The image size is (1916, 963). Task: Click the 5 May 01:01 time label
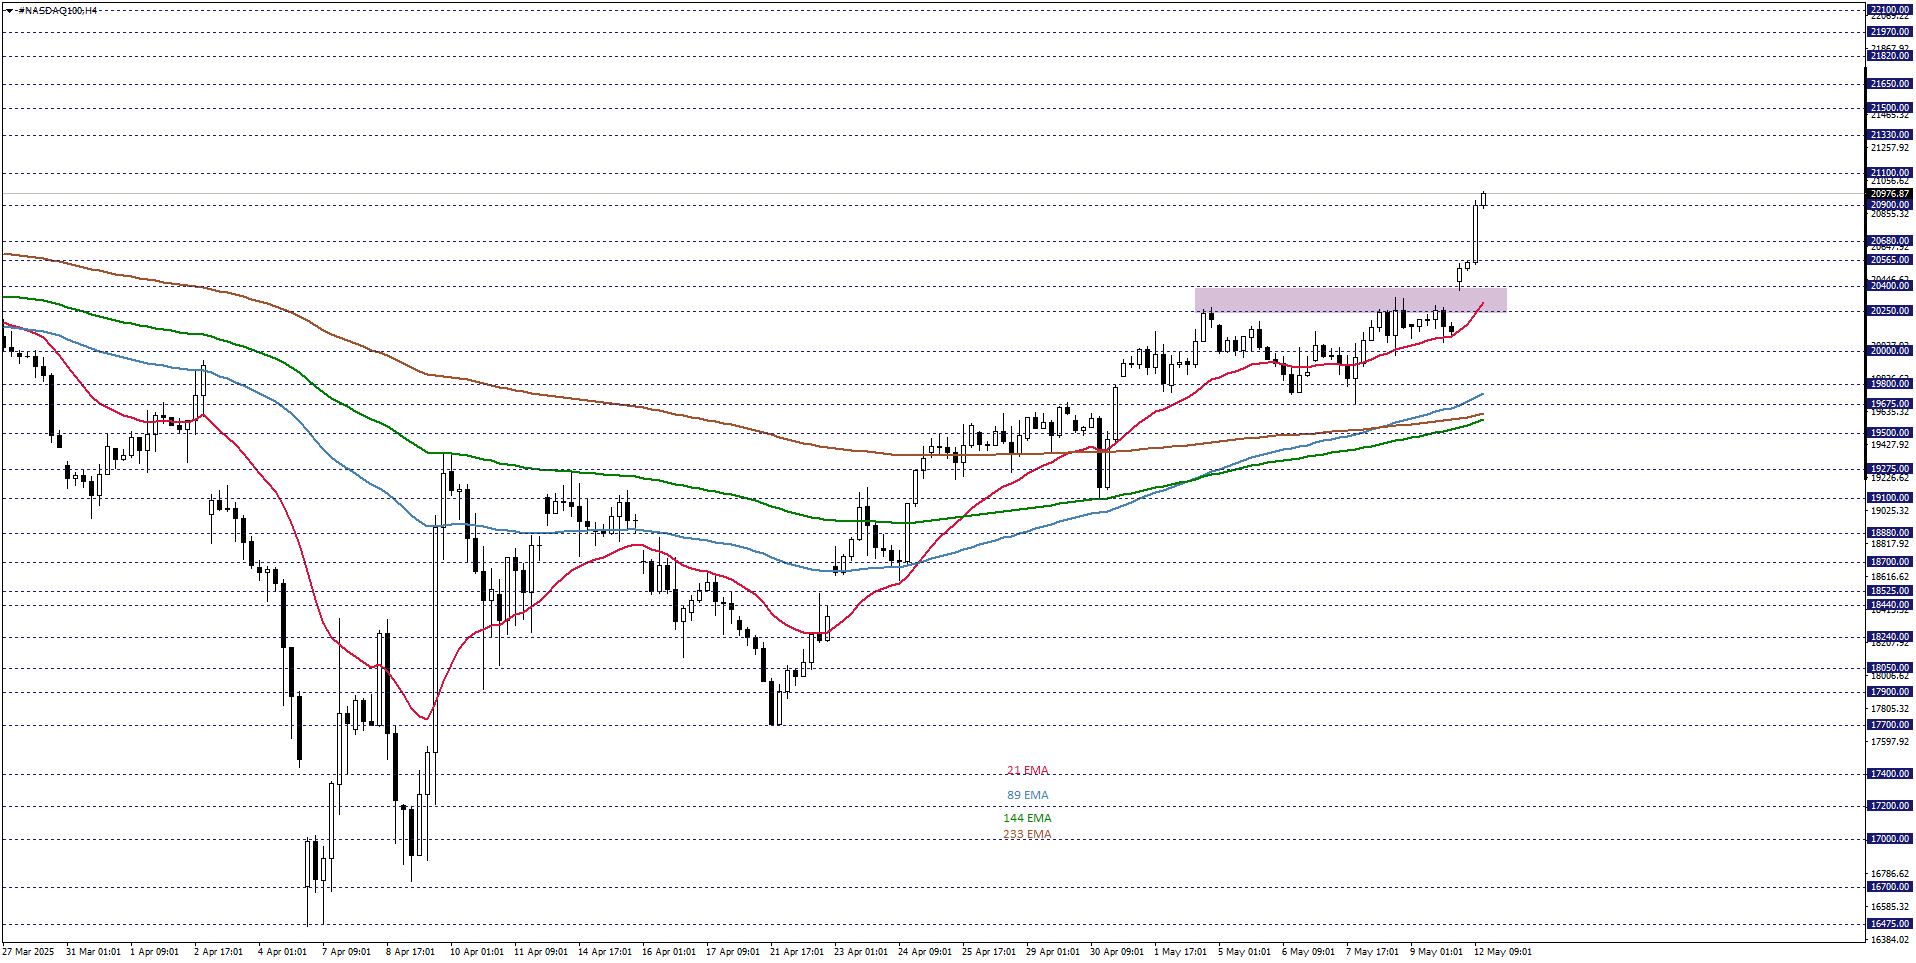tap(1244, 952)
